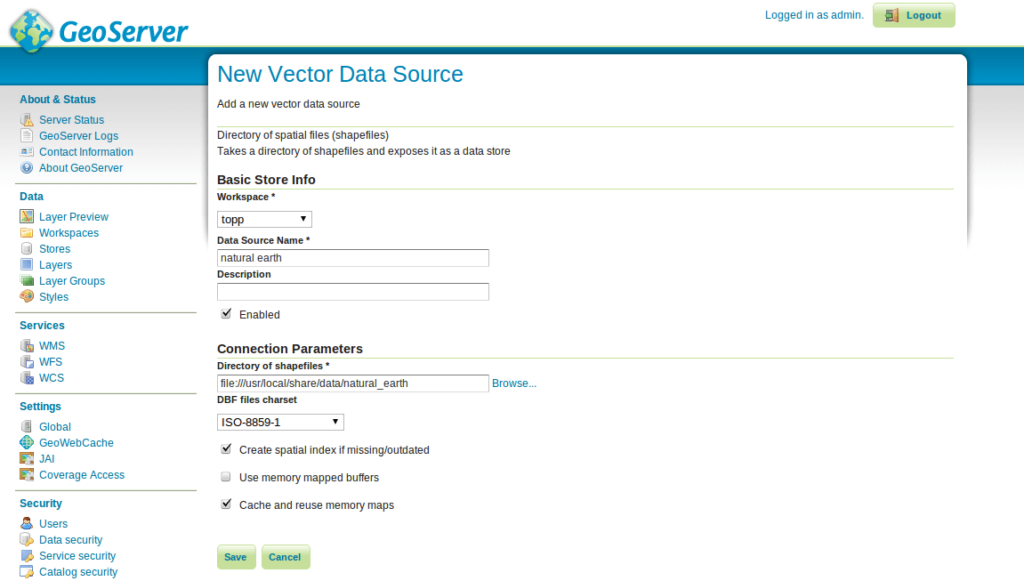Click the Browse... link
Screen dimensions: 1024x581
(x=514, y=383)
